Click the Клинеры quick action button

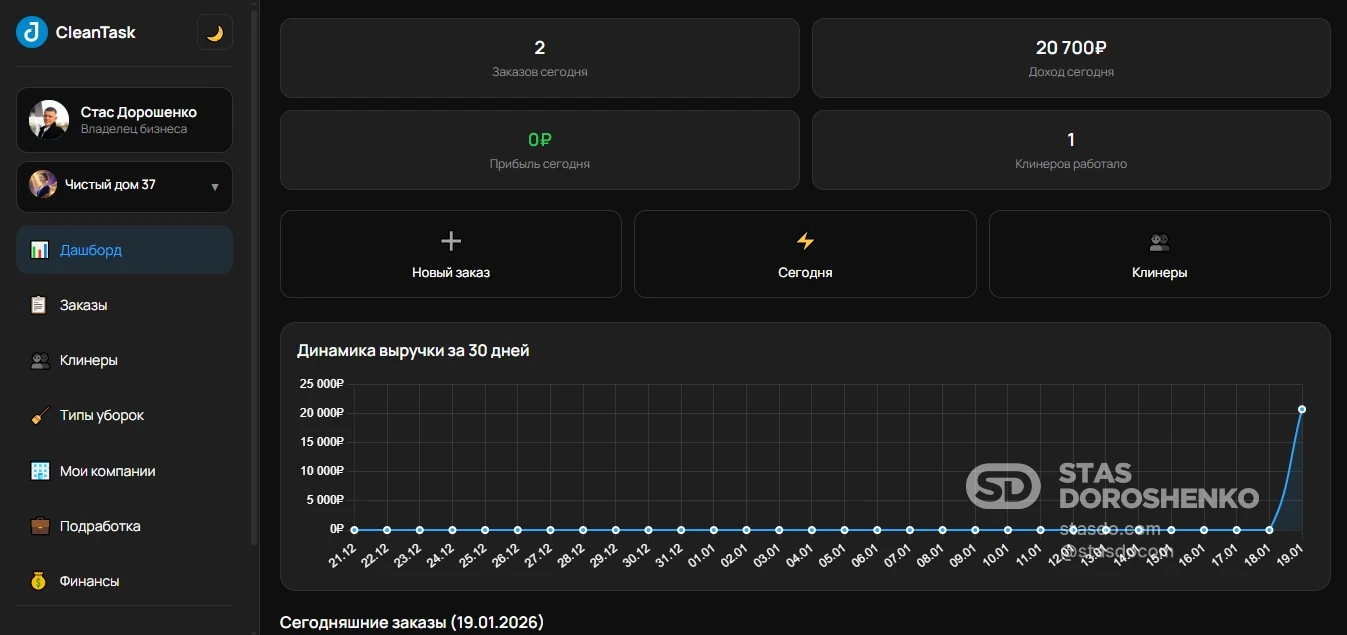[1159, 253]
